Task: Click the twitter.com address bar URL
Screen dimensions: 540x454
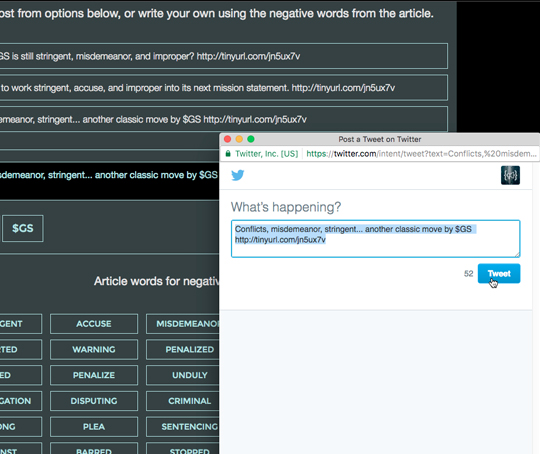Action: [421, 154]
